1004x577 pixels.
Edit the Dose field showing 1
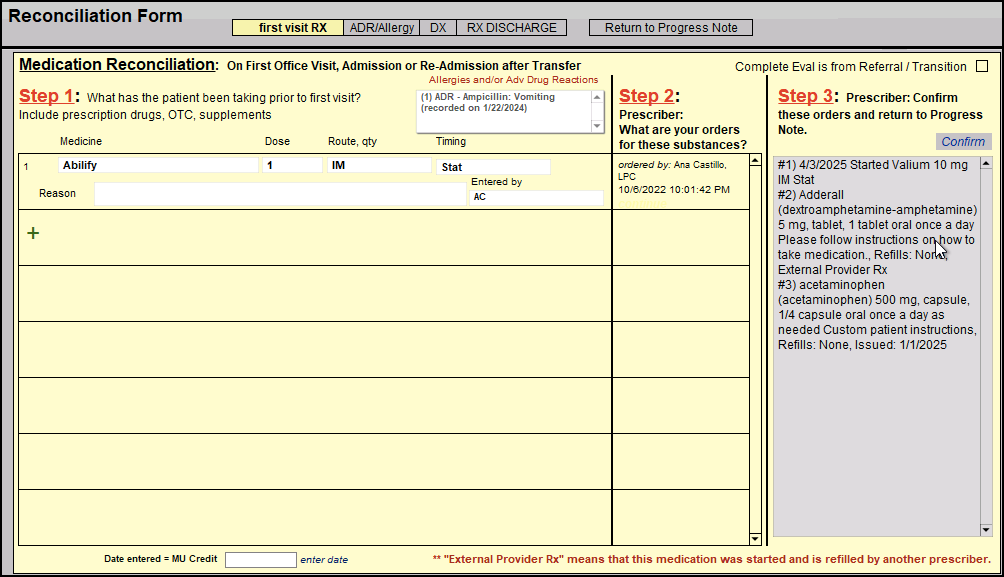click(292, 166)
